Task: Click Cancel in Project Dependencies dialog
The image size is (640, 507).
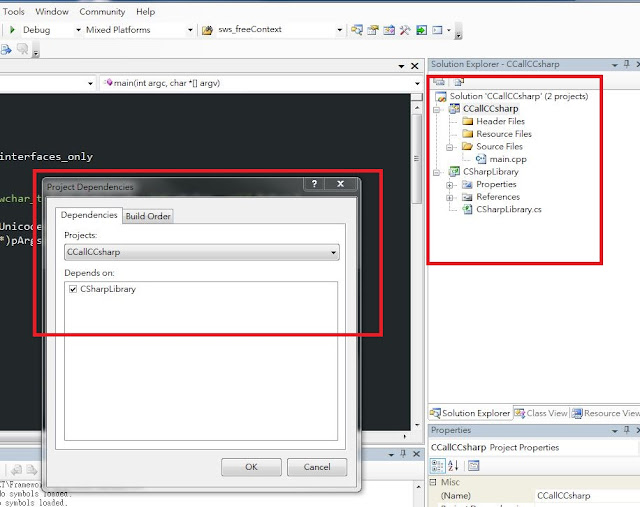Action: click(x=317, y=467)
